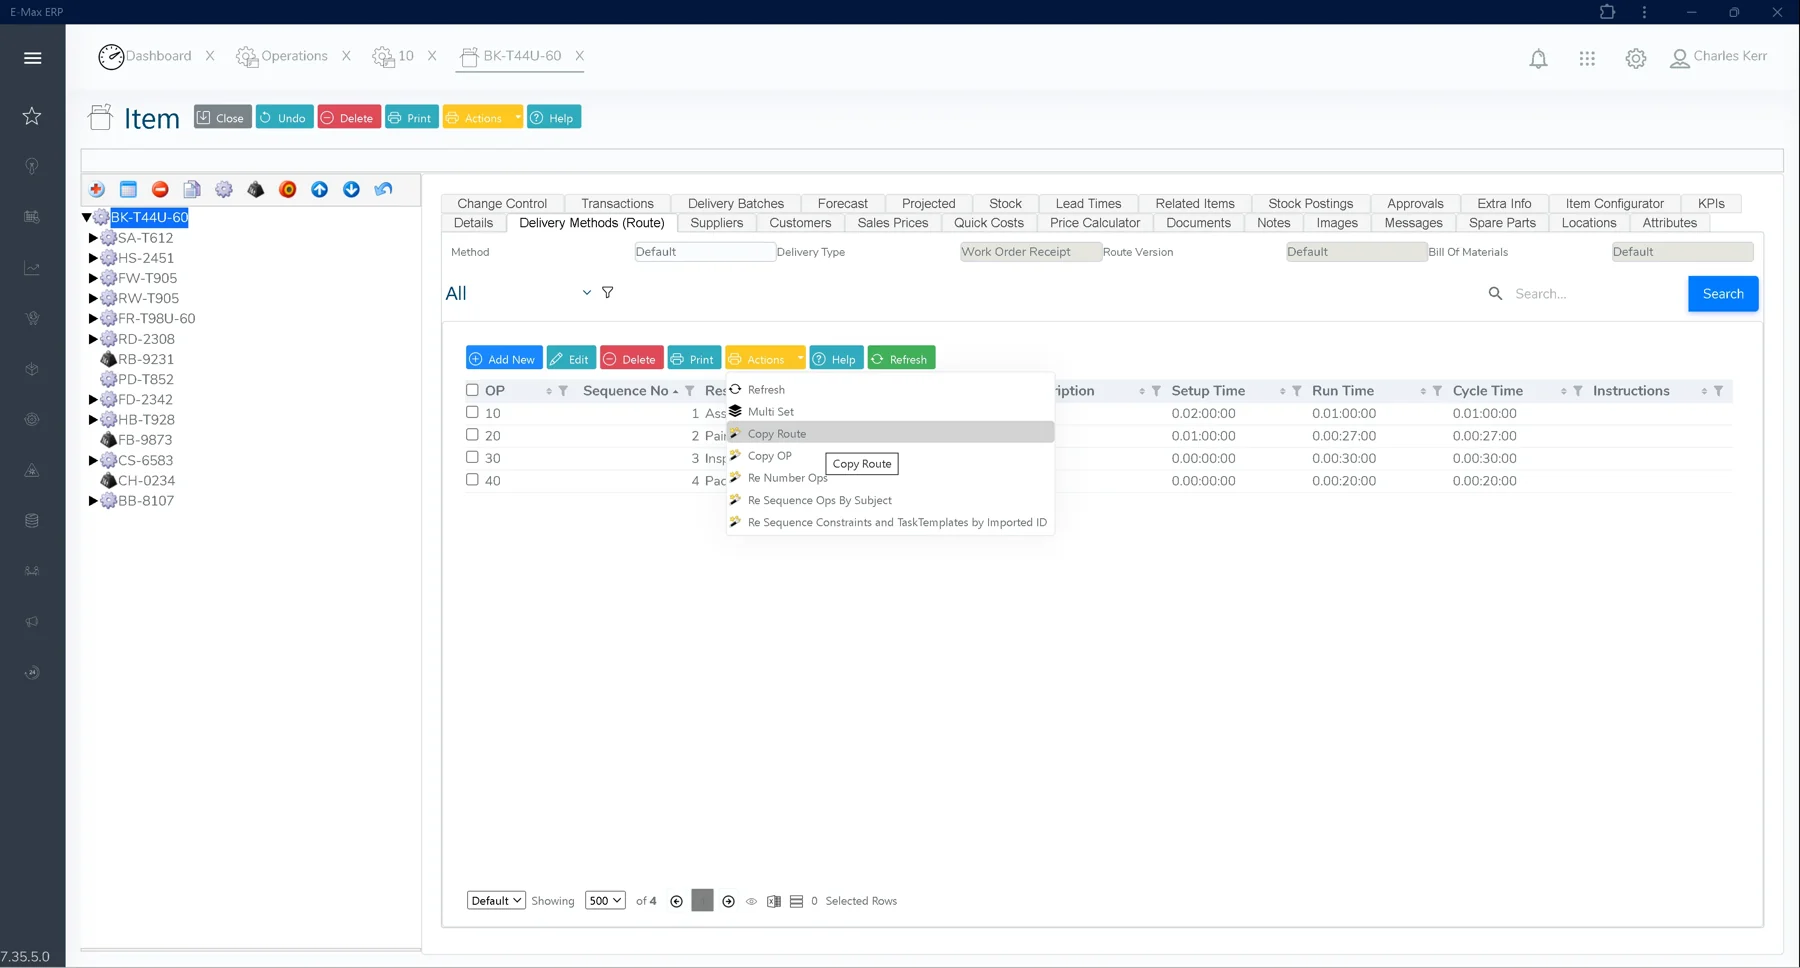Click the Method Default input field
The height and width of the screenshot is (968, 1800).
(704, 252)
